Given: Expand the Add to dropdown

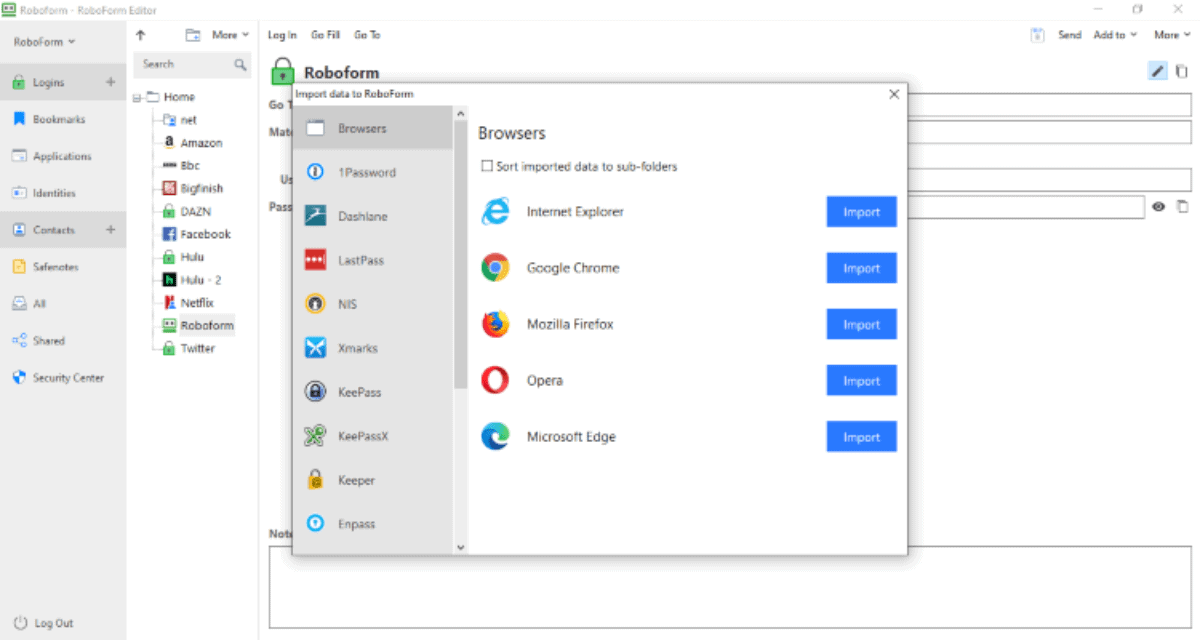Looking at the screenshot, I should tap(1115, 35).
